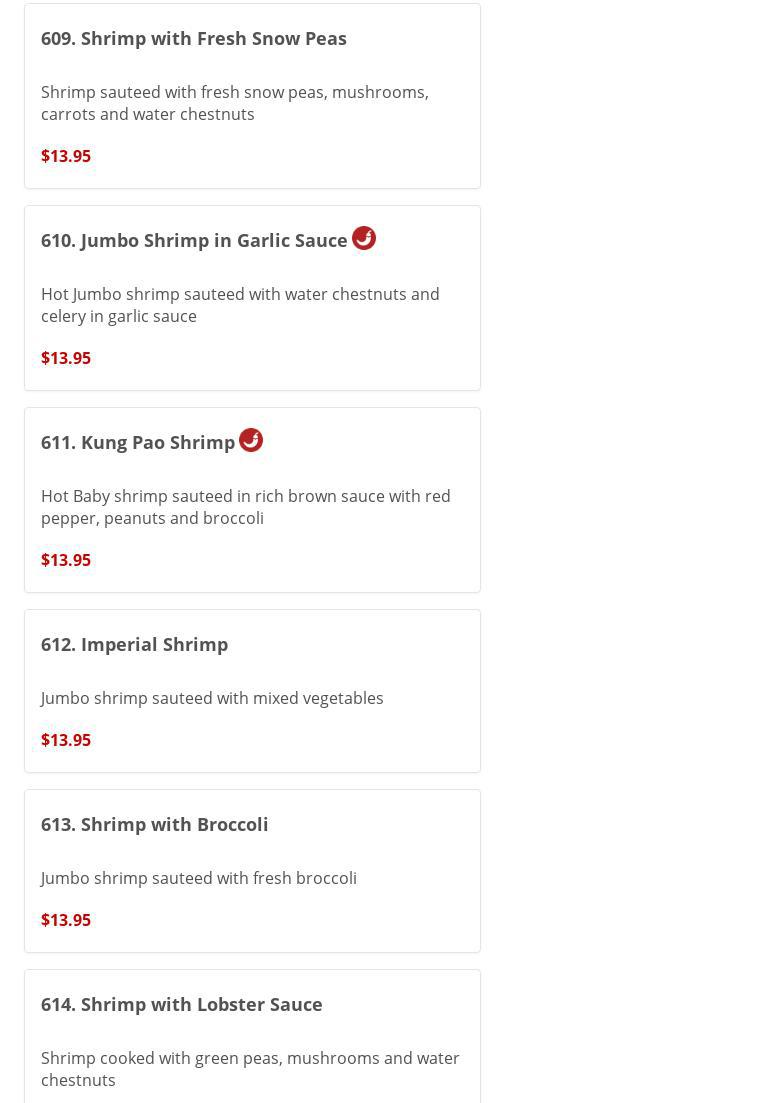Click the price of Shrimp with Fresh Snow Peas
Screen dimensions: 770x1103
66,156
